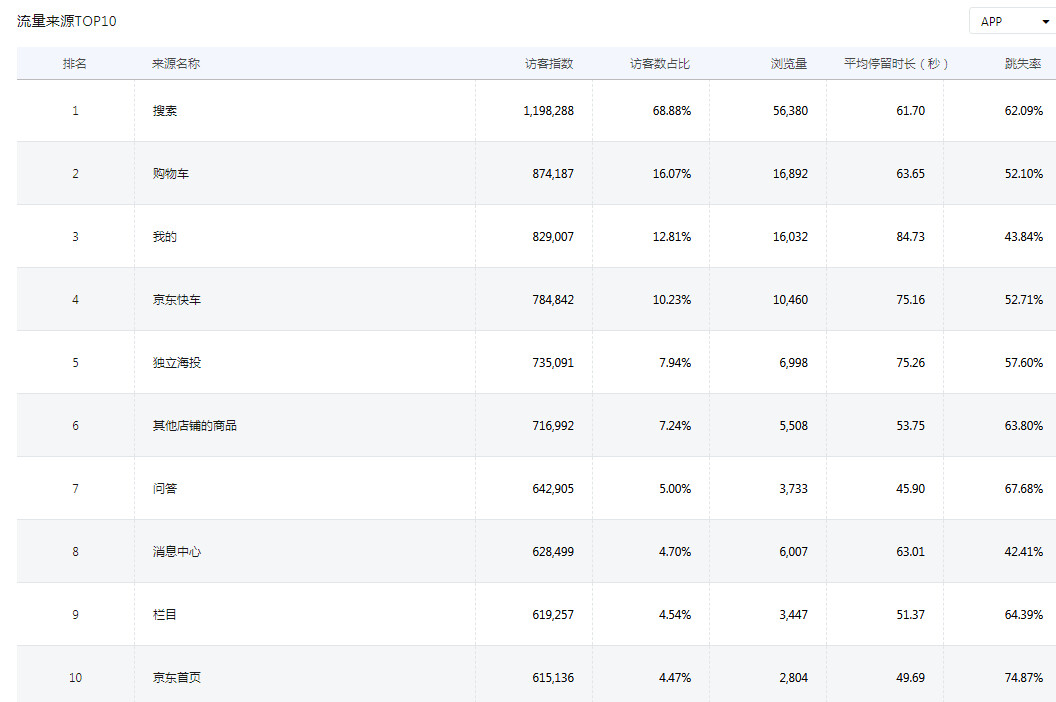The height and width of the screenshot is (702, 1056).
Task: Select the 其他店铺的商品 source name
Action: (x=195, y=426)
